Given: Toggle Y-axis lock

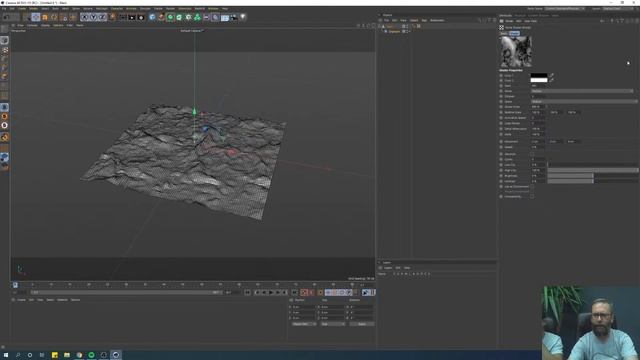Looking at the screenshot, I should (93, 17).
